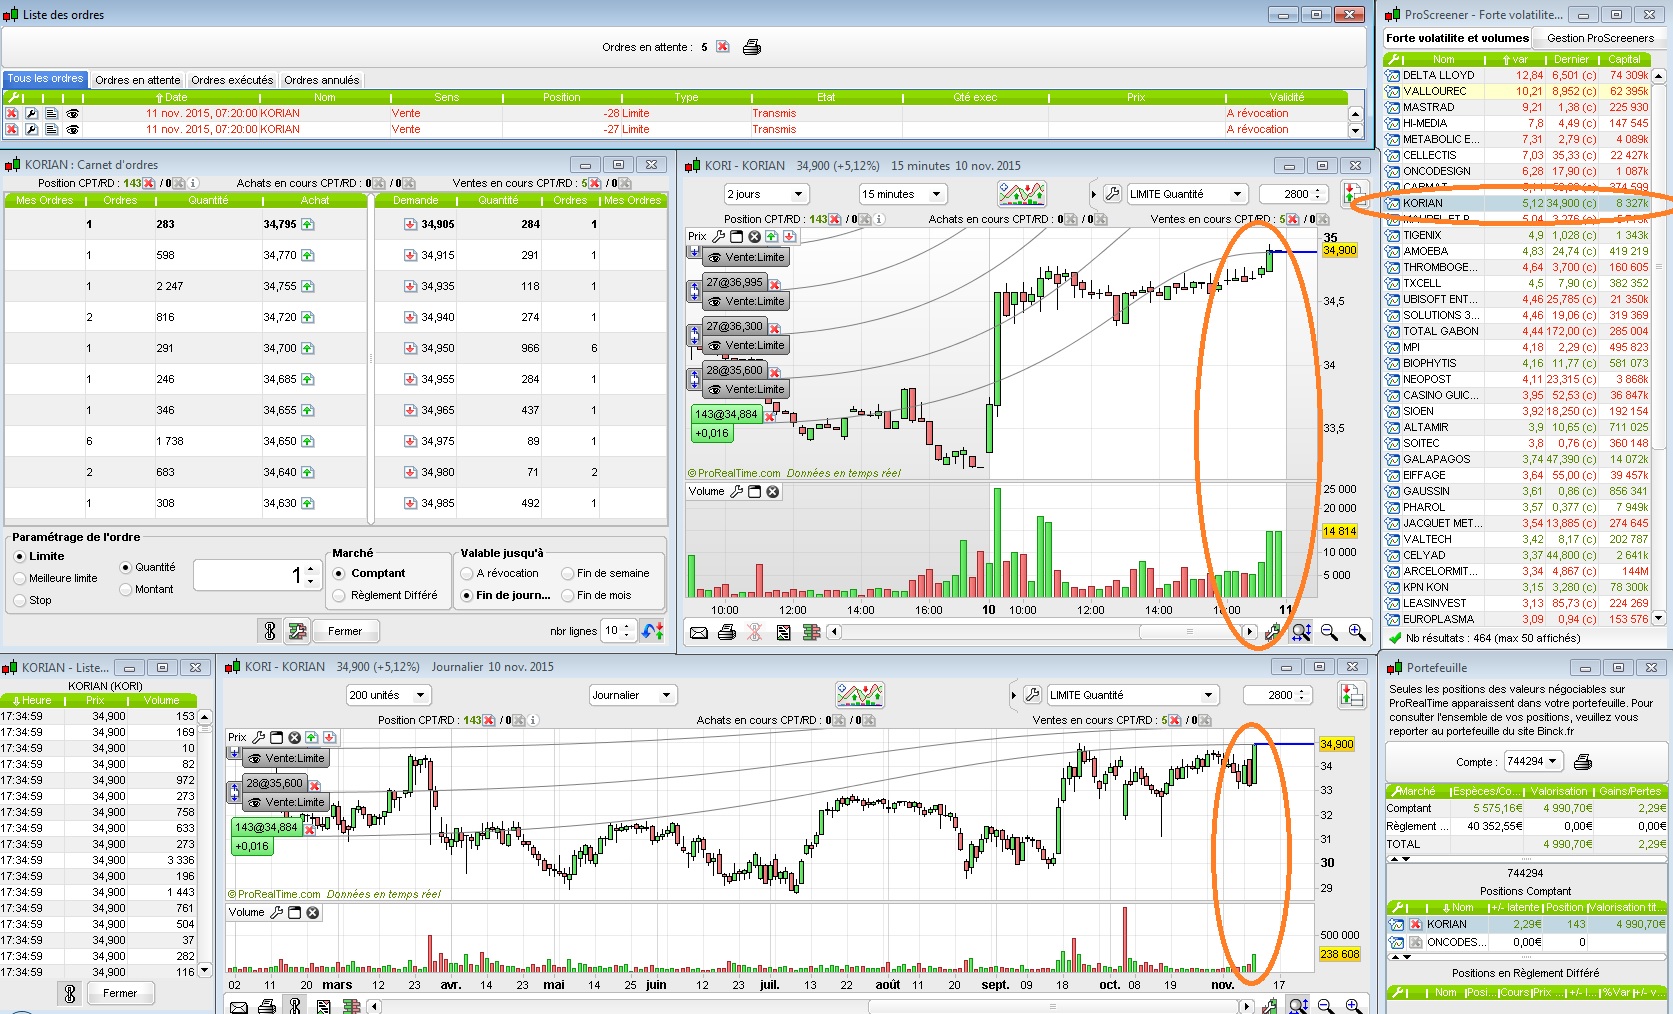Open the Journalier timeframe dropdown
This screenshot has width=1673, height=1014.
point(633,695)
